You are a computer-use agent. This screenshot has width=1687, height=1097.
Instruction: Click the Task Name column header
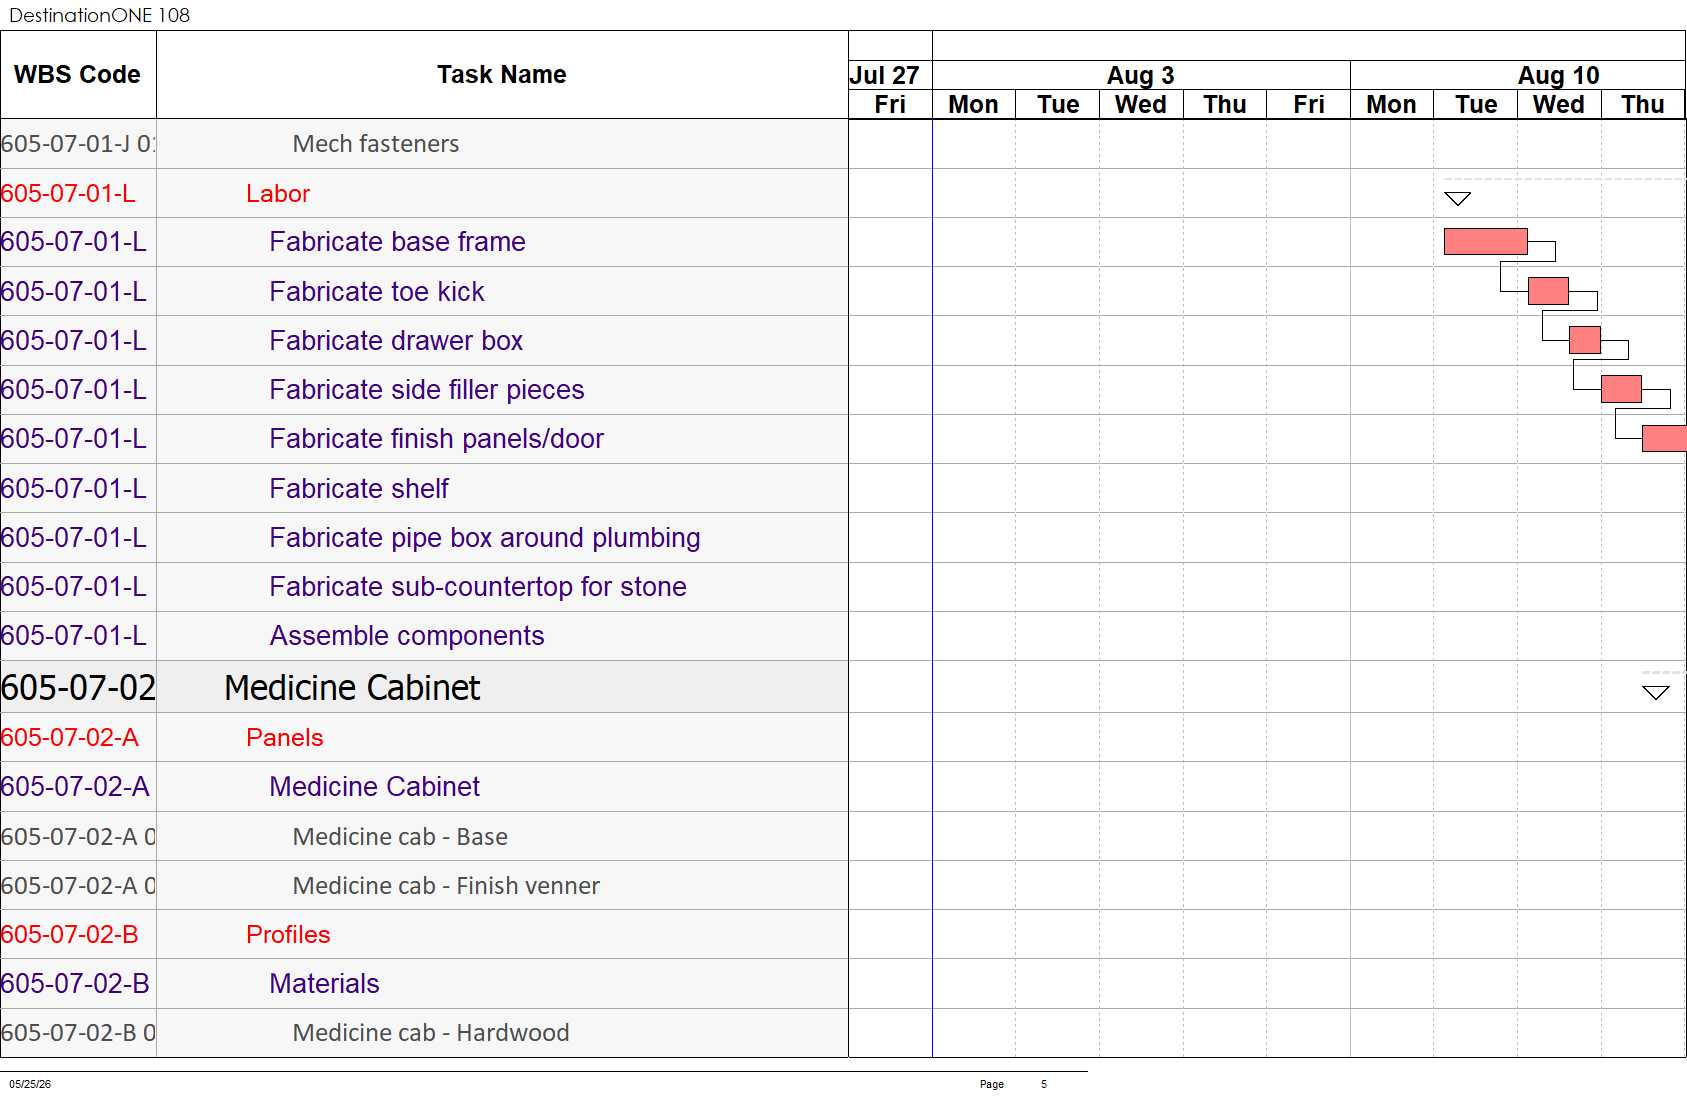tap(502, 75)
